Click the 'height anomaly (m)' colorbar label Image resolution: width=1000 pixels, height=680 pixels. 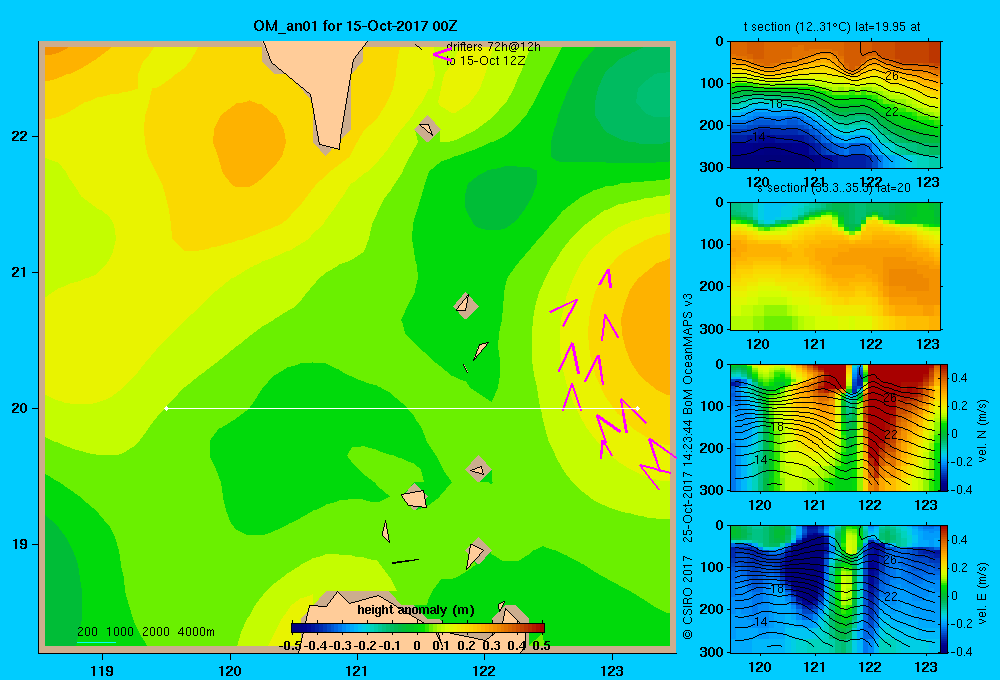point(416,610)
